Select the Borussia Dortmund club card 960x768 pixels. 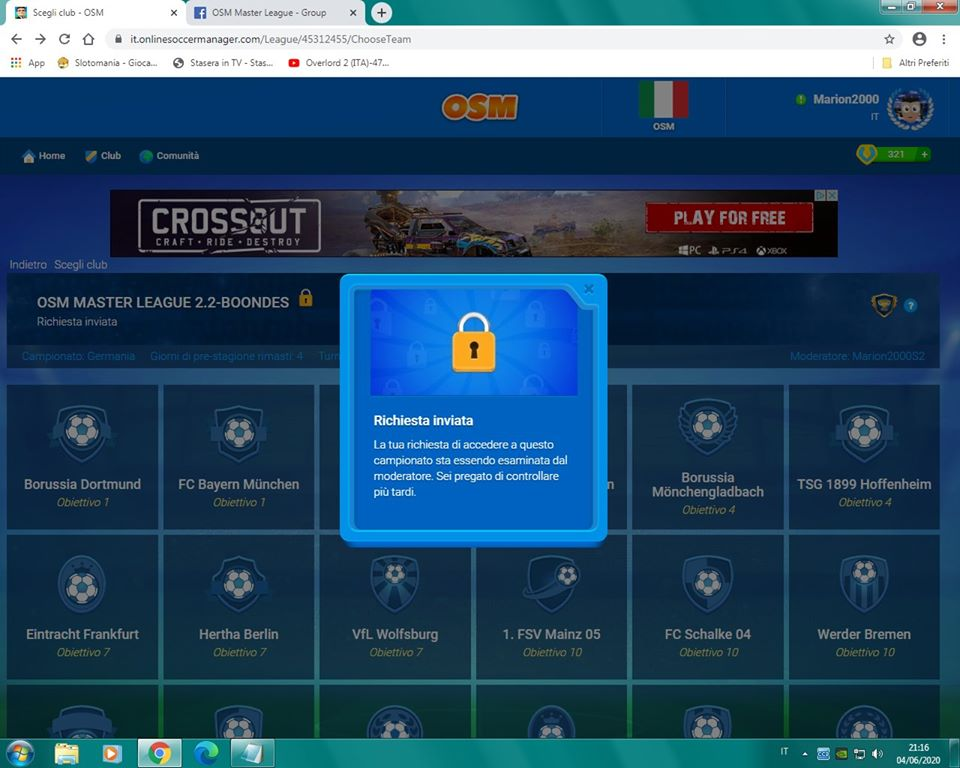click(x=82, y=457)
